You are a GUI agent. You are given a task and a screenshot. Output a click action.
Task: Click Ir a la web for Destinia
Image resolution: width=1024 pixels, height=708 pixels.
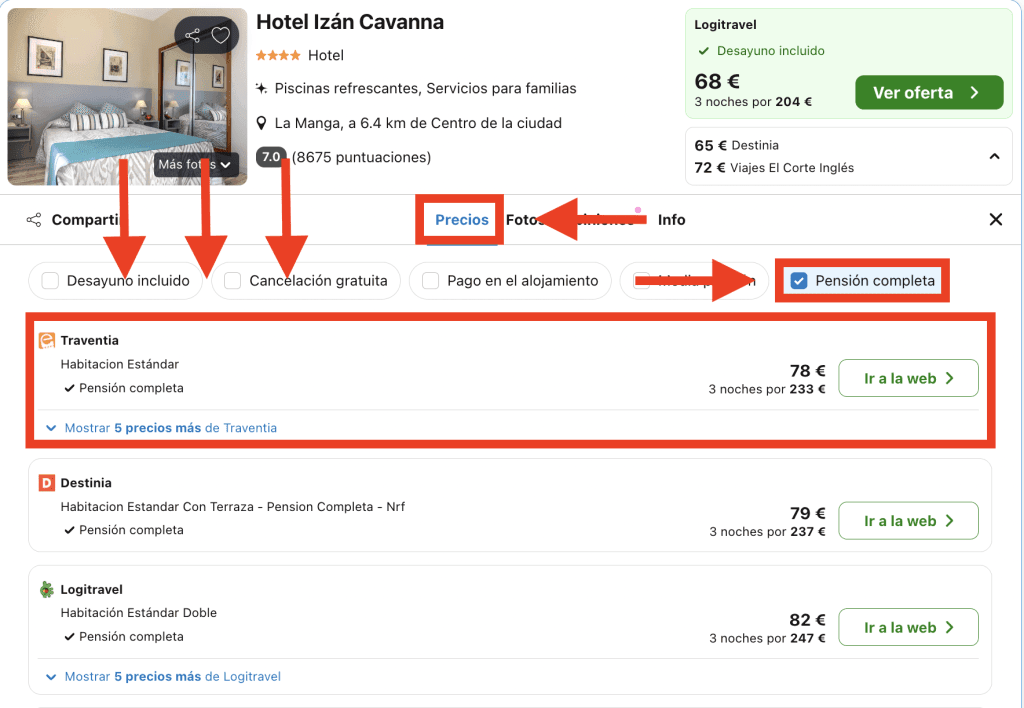coord(908,521)
